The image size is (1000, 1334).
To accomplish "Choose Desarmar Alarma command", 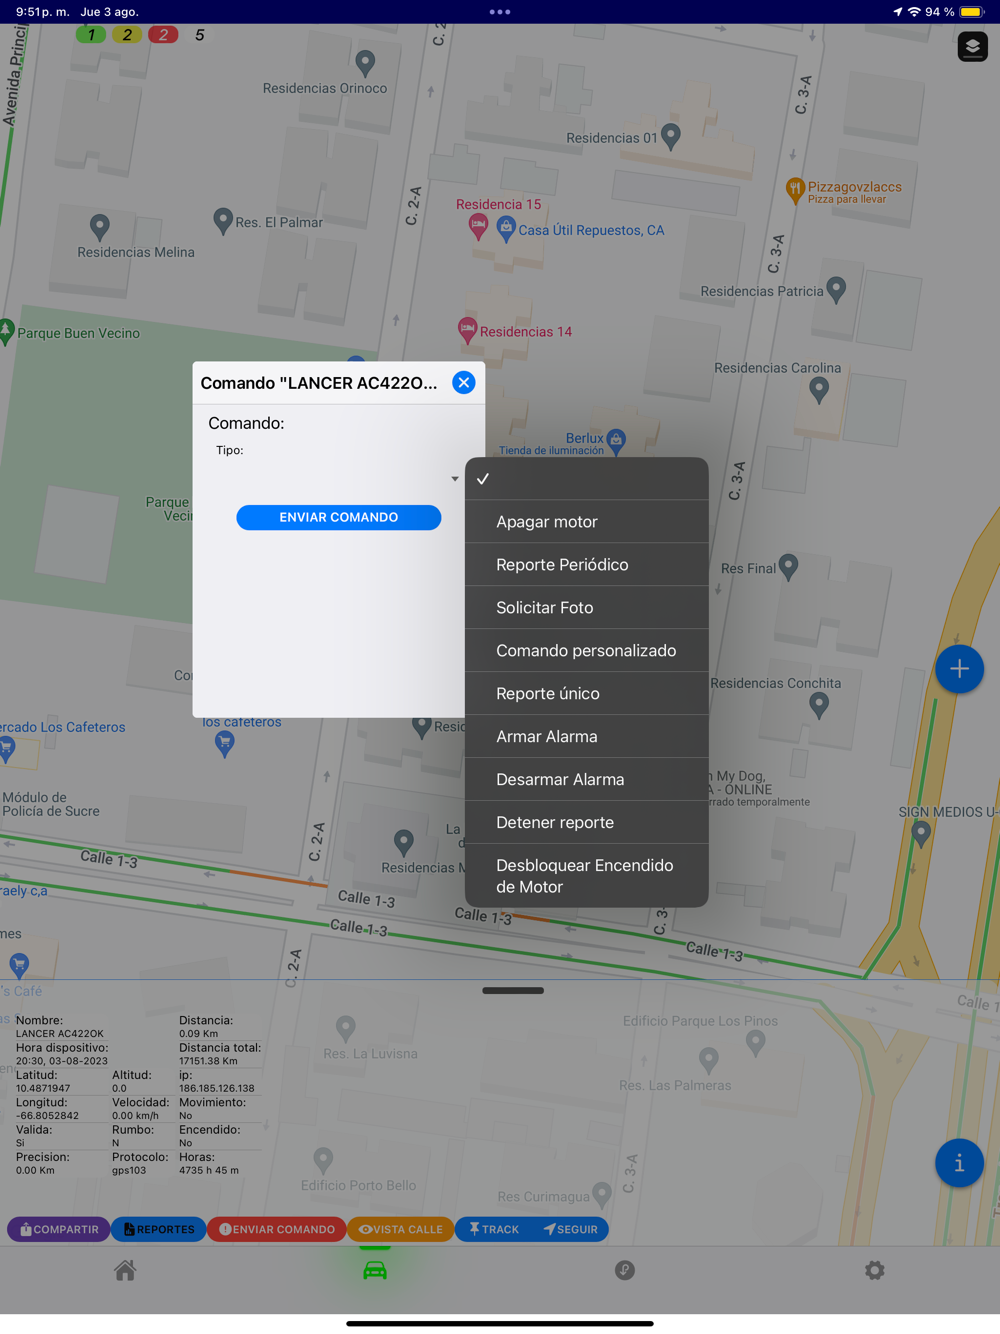I will point(587,780).
